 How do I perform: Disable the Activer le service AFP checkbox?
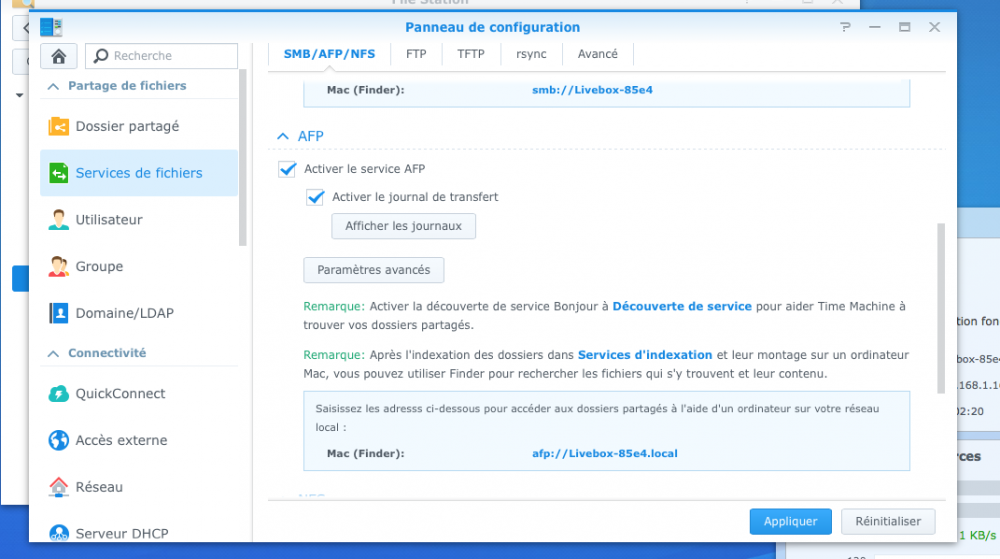[287, 169]
